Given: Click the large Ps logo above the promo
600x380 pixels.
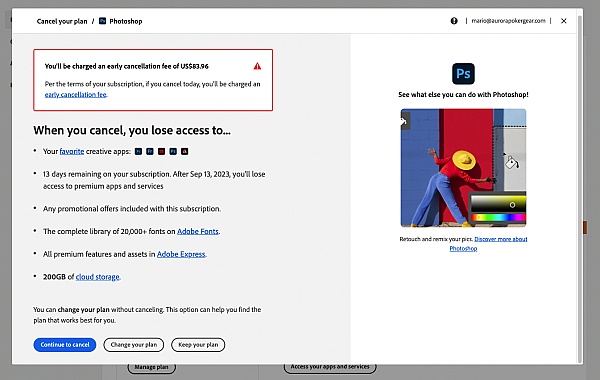Looking at the screenshot, I should point(463,73).
